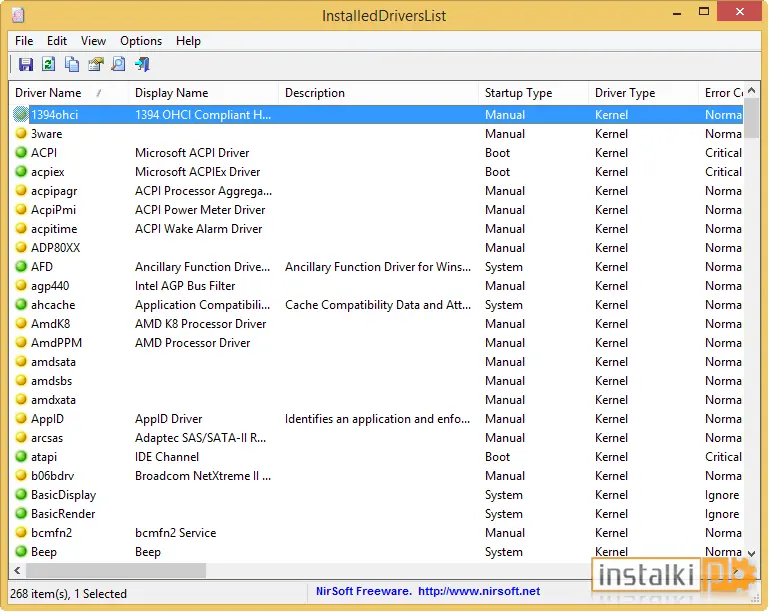The width and height of the screenshot is (769, 612).
Task: Click the yellow icon beside AppID
Action: (21, 419)
